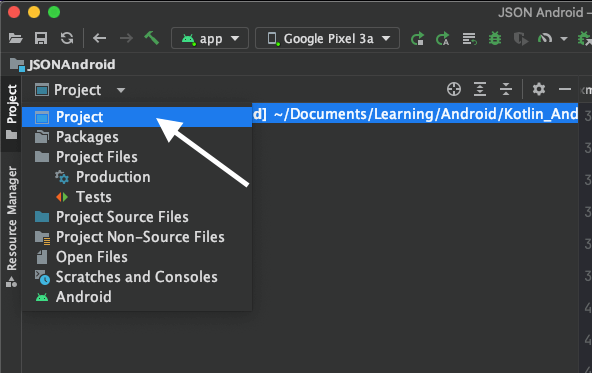Select Project Non-Source Files view
This screenshot has width=592, height=373.
pos(137,237)
